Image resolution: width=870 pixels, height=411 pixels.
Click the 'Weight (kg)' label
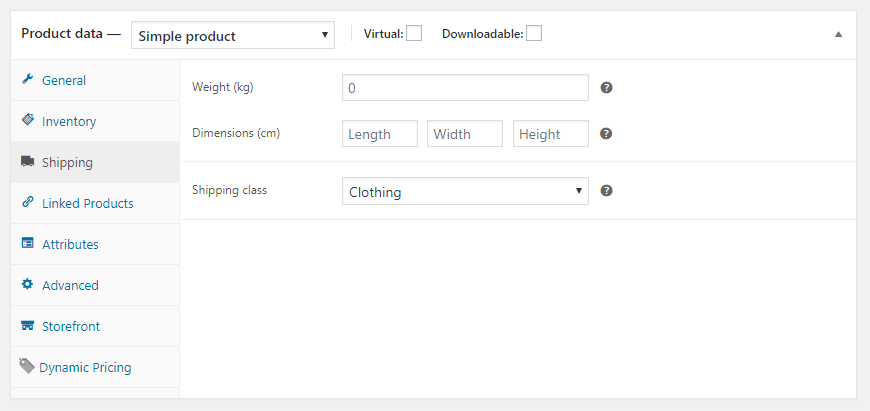(222, 88)
